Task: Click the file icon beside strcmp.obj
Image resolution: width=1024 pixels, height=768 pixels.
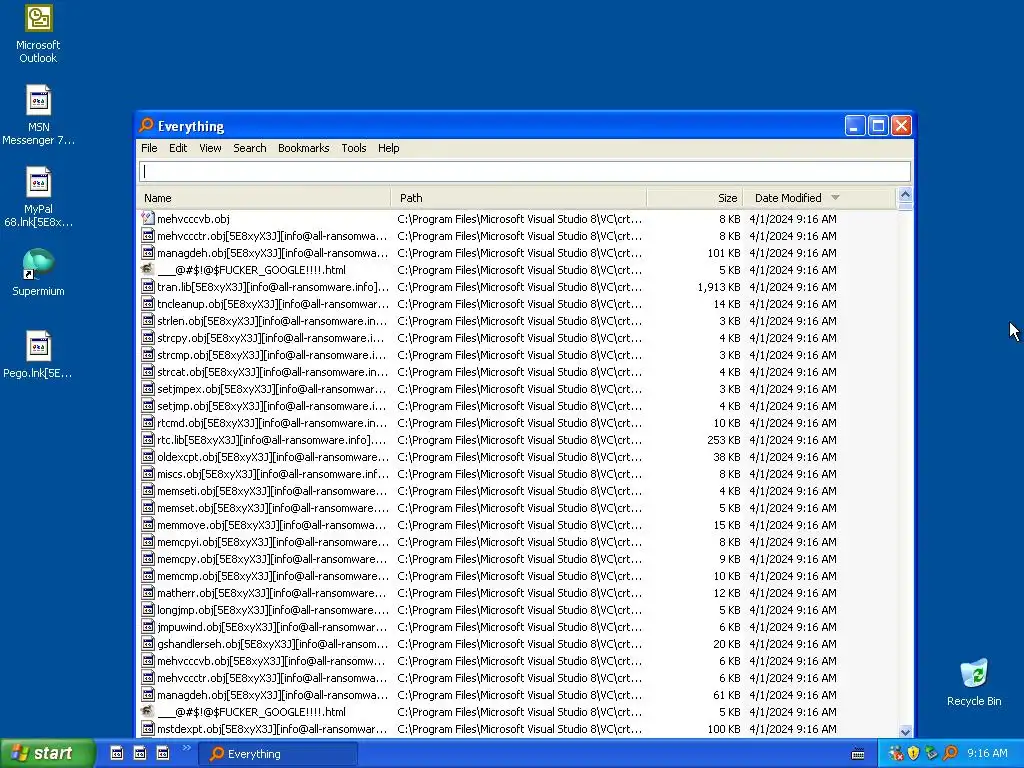Action: click(x=148, y=355)
